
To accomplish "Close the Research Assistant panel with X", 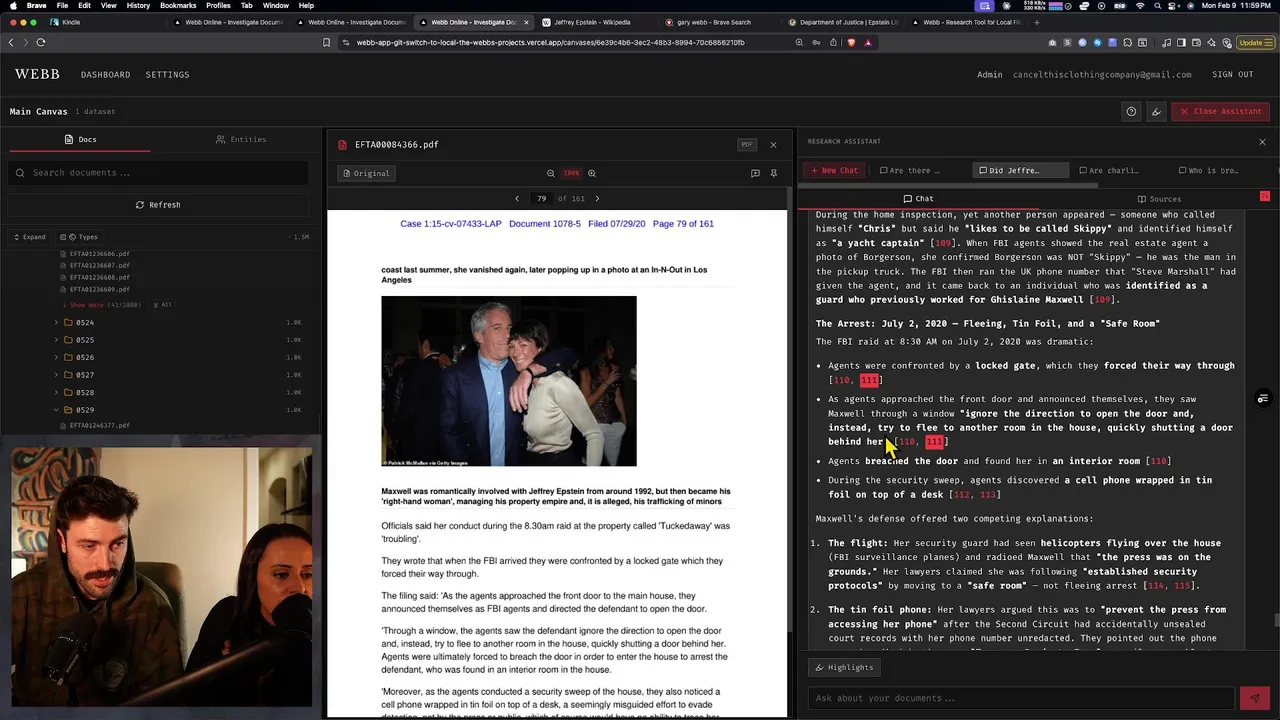I will (x=1262, y=141).
